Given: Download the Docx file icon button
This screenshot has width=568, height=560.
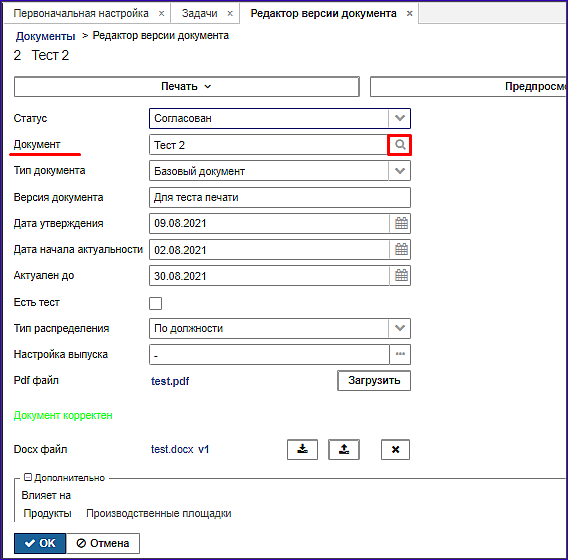Looking at the screenshot, I should [x=302, y=450].
